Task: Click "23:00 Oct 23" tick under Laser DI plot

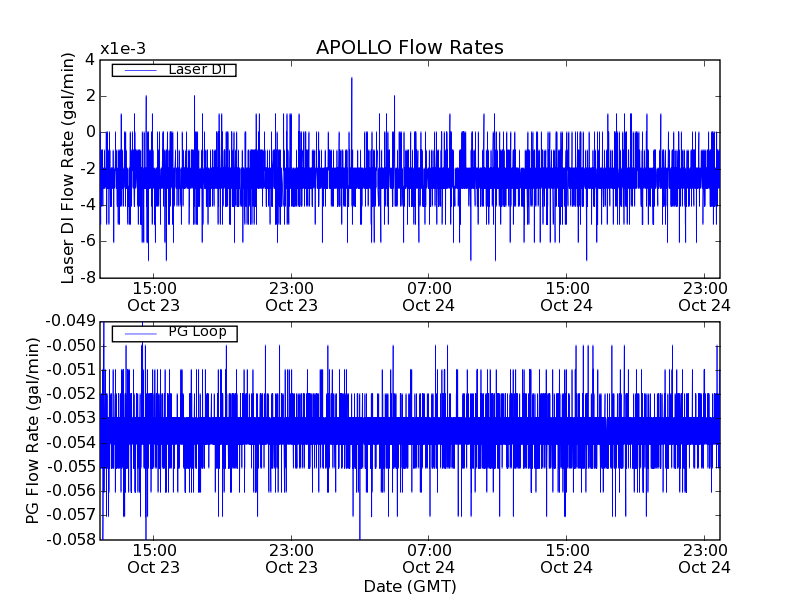Action: (291, 297)
